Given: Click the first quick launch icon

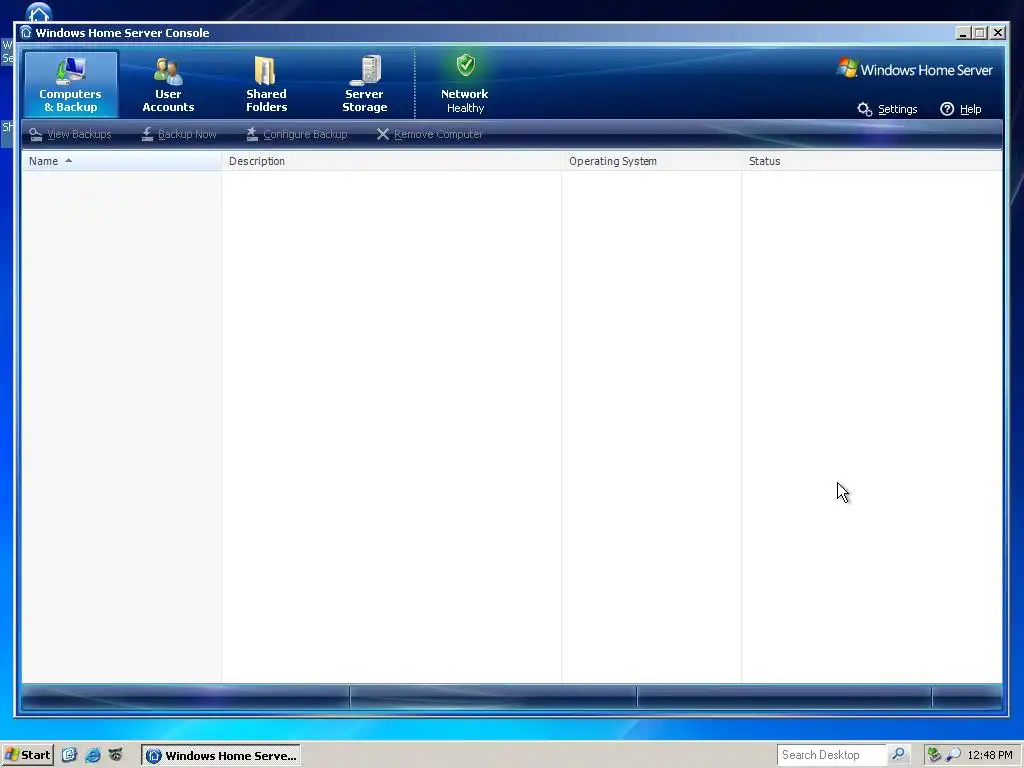Looking at the screenshot, I should [x=69, y=755].
